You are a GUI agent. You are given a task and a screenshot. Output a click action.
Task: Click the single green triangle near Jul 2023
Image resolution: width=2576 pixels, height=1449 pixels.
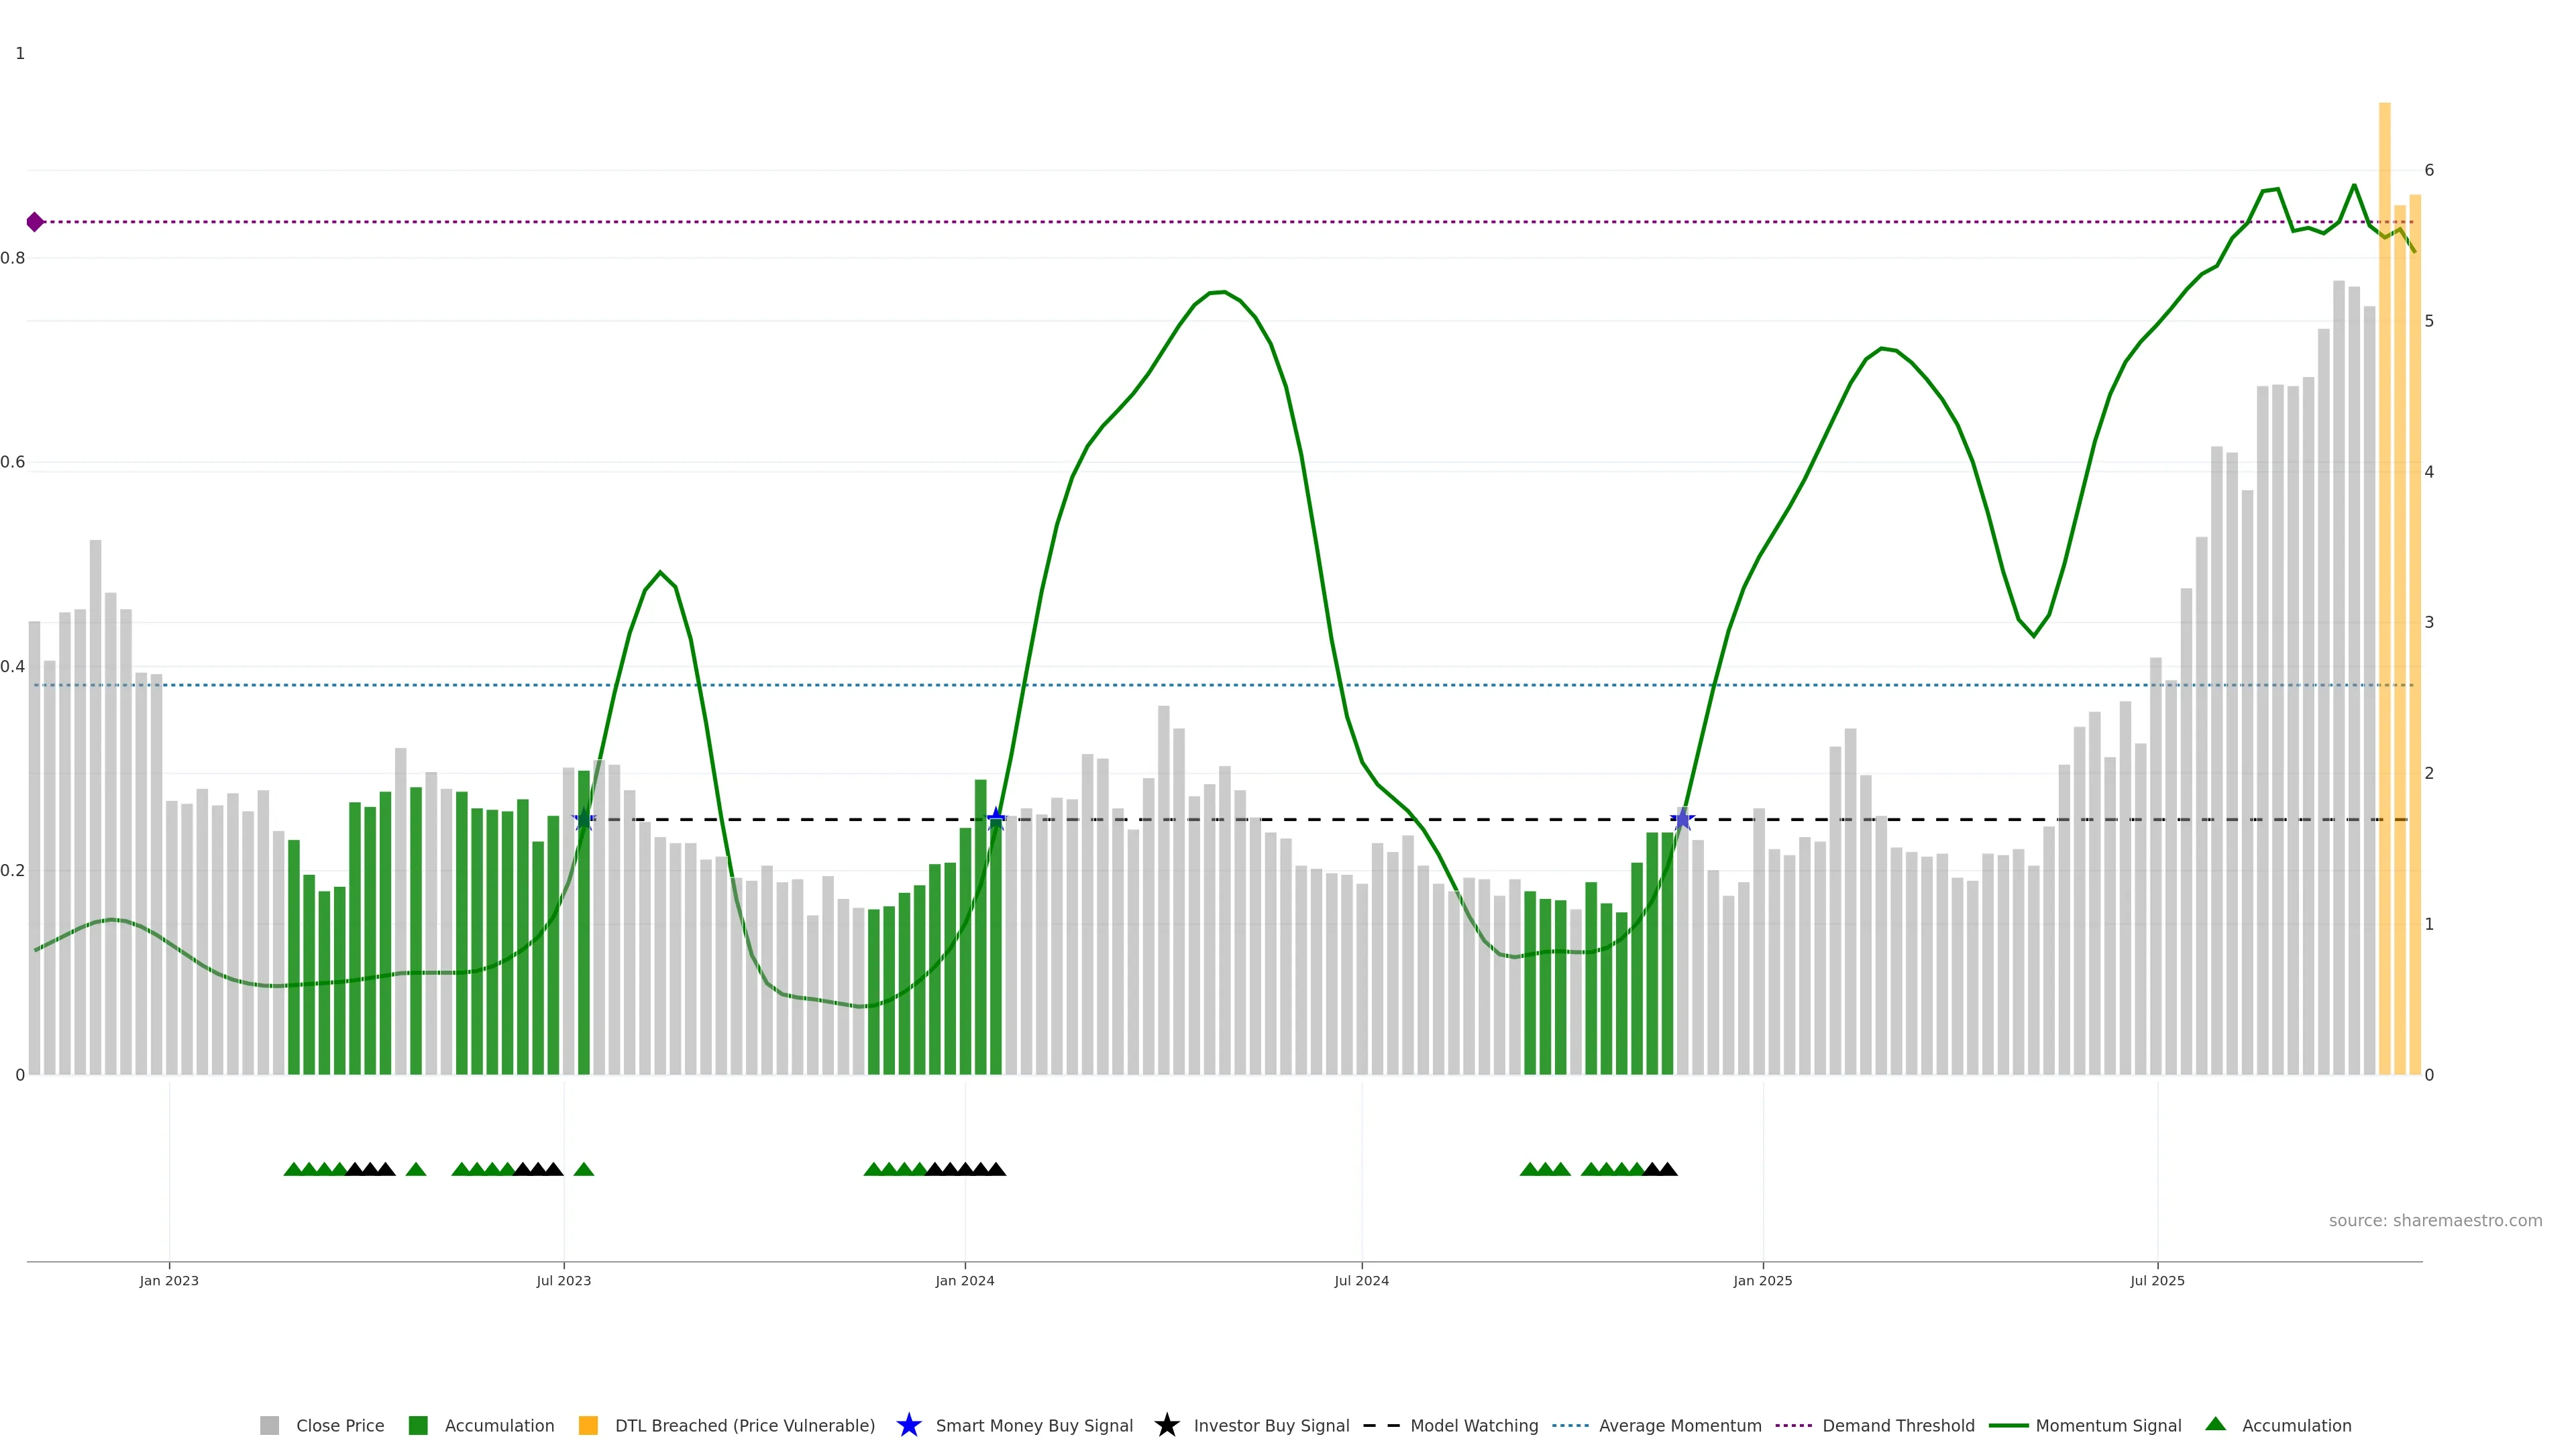[x=584, y=1169]
